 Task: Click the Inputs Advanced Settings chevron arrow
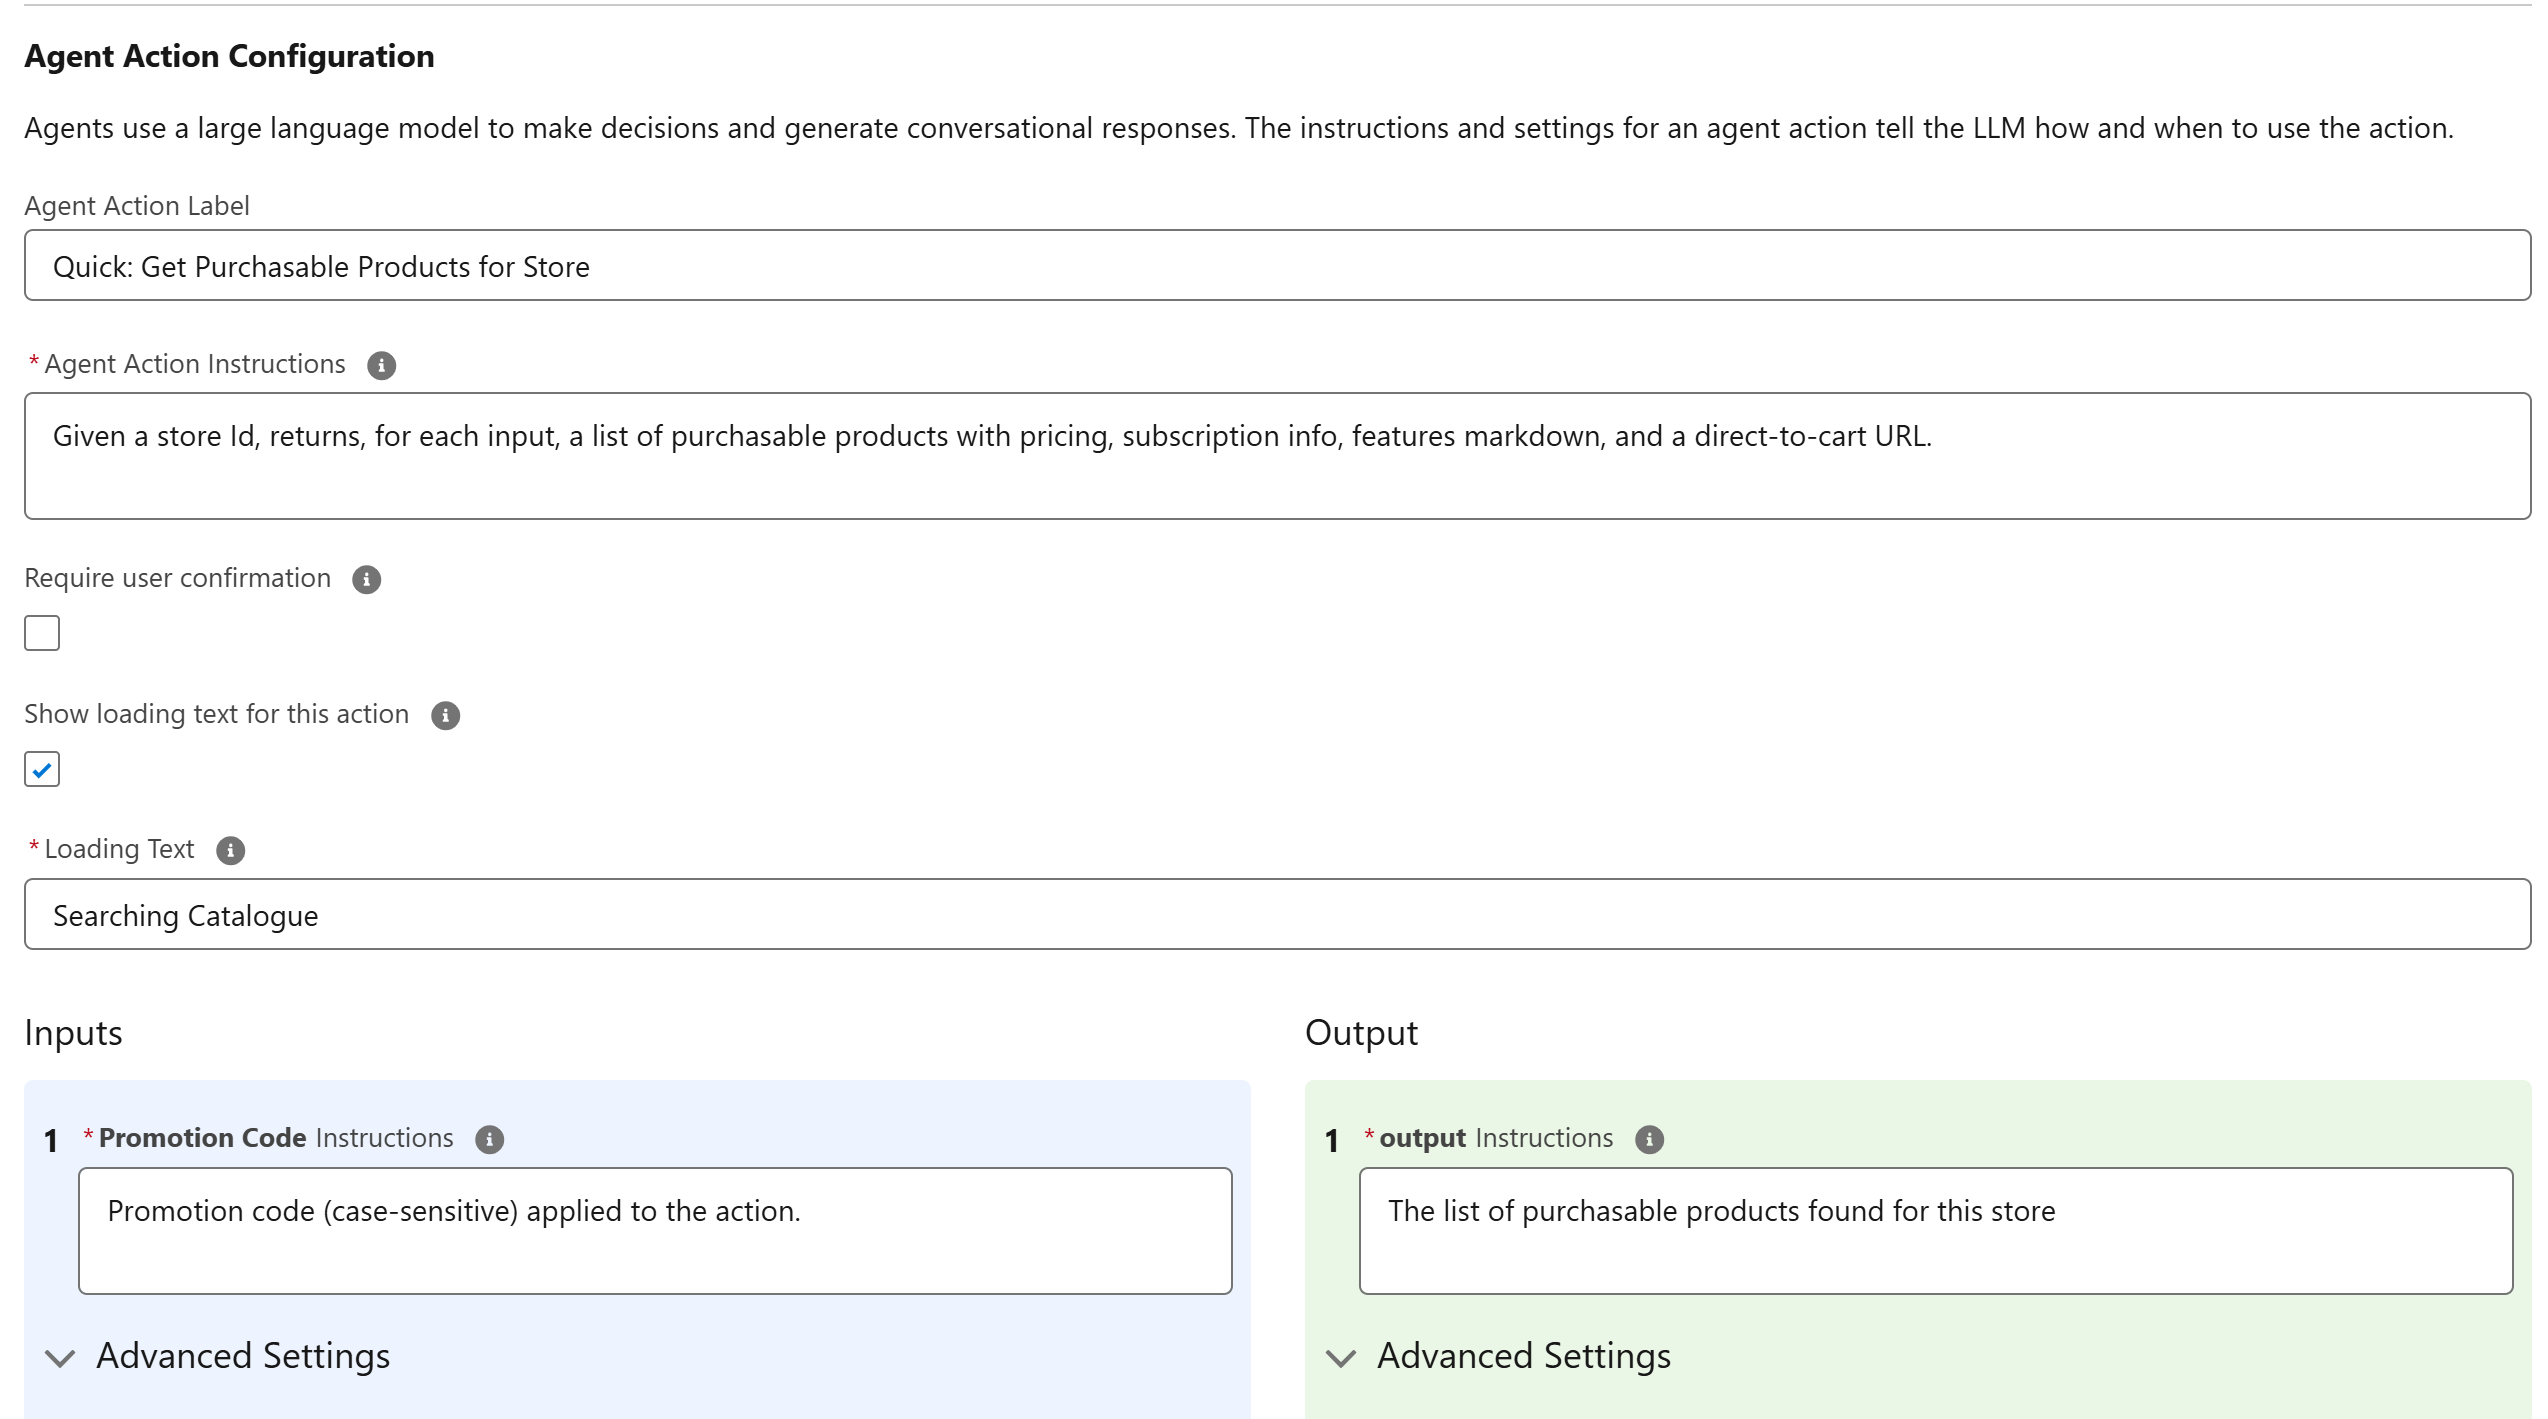click(60, 1358)
